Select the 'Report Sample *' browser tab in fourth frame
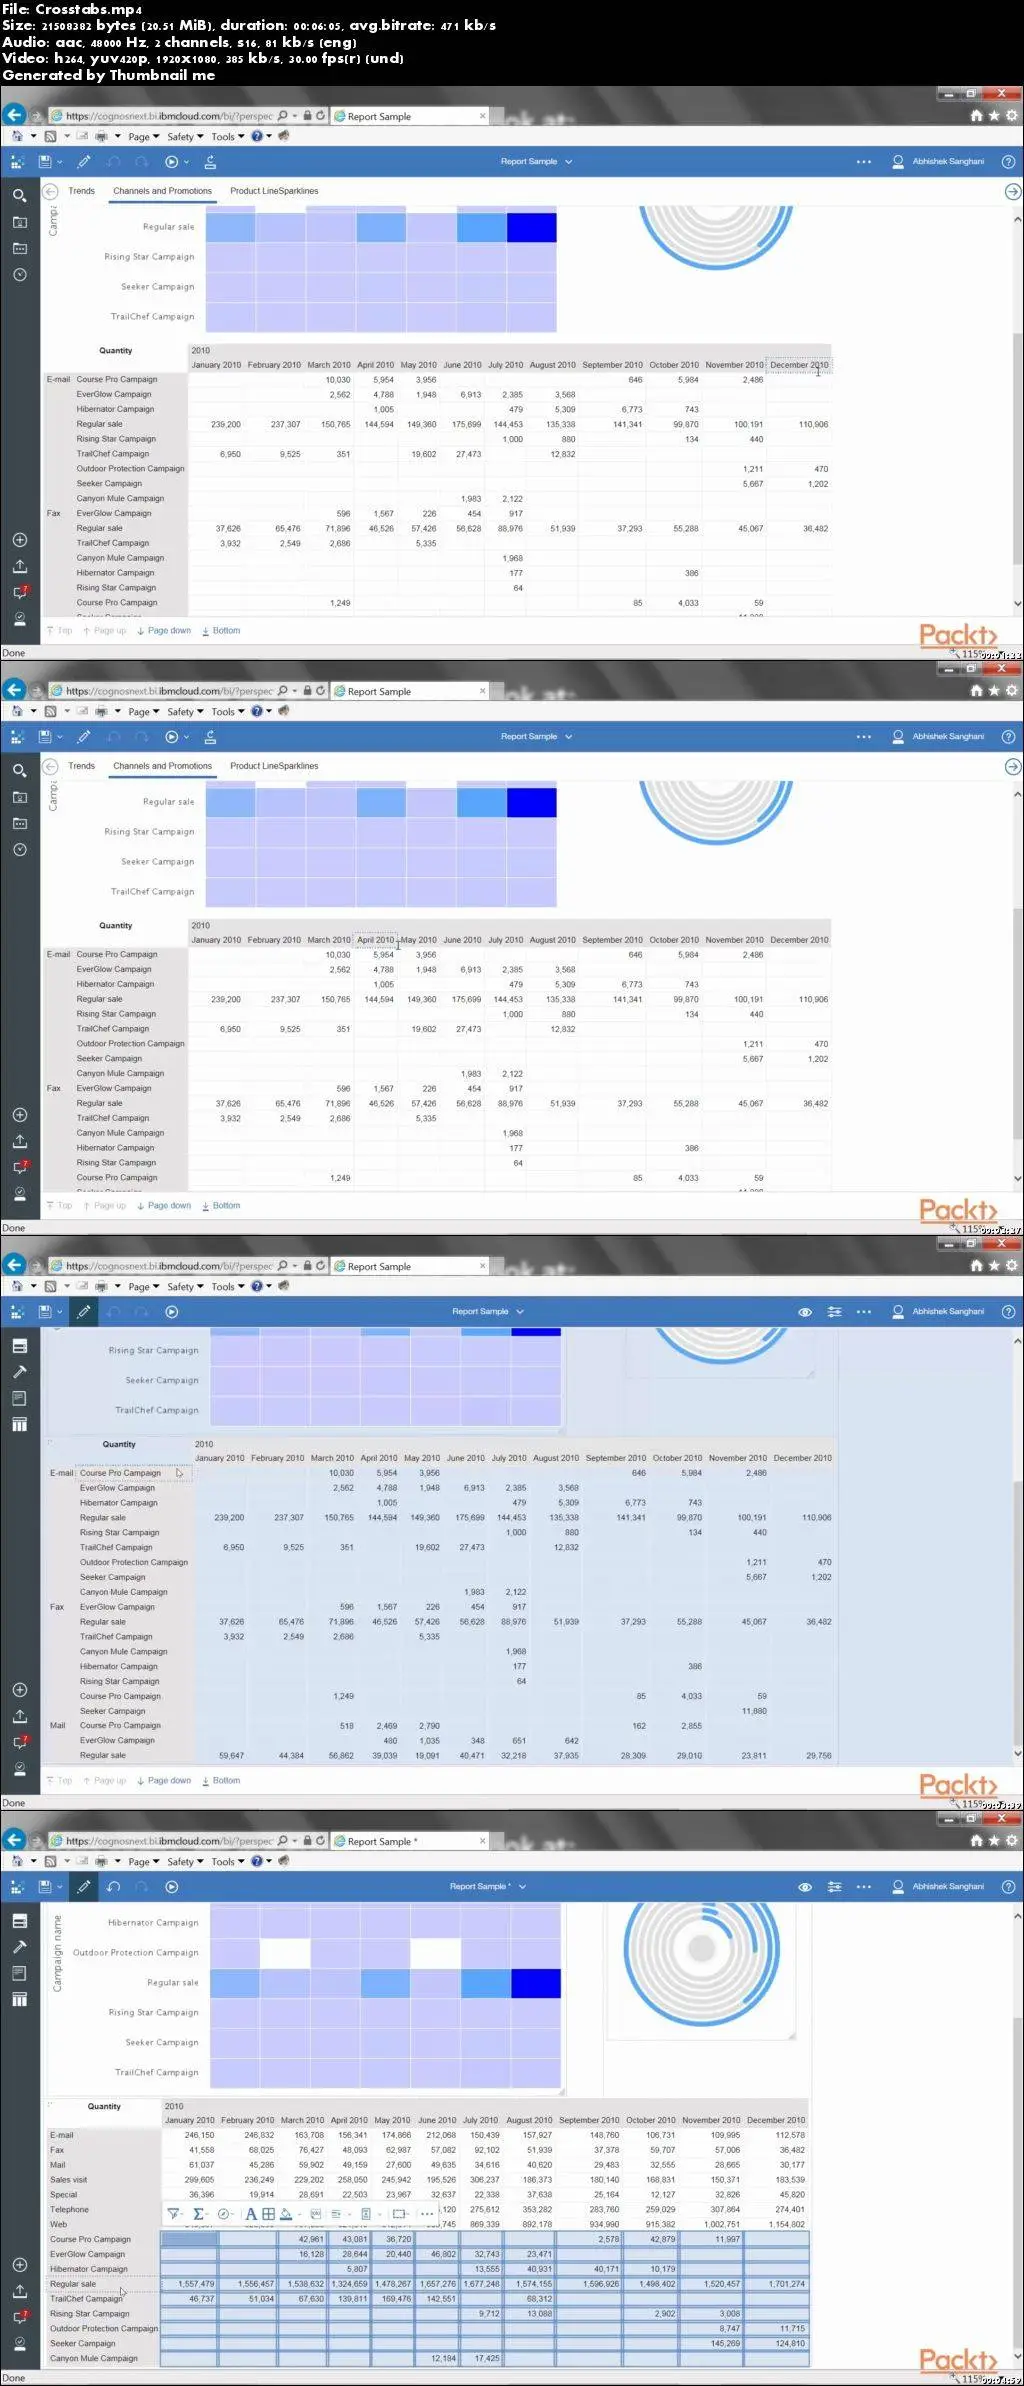The height and width of the screenshot is (2386, 1024). pyautogui.click(x=410, y=1841)
